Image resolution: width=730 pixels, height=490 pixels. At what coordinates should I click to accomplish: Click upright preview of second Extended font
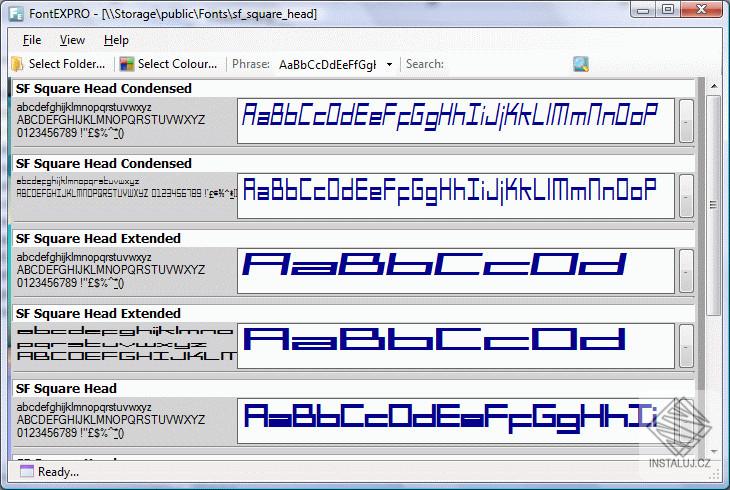click(455, 346)
